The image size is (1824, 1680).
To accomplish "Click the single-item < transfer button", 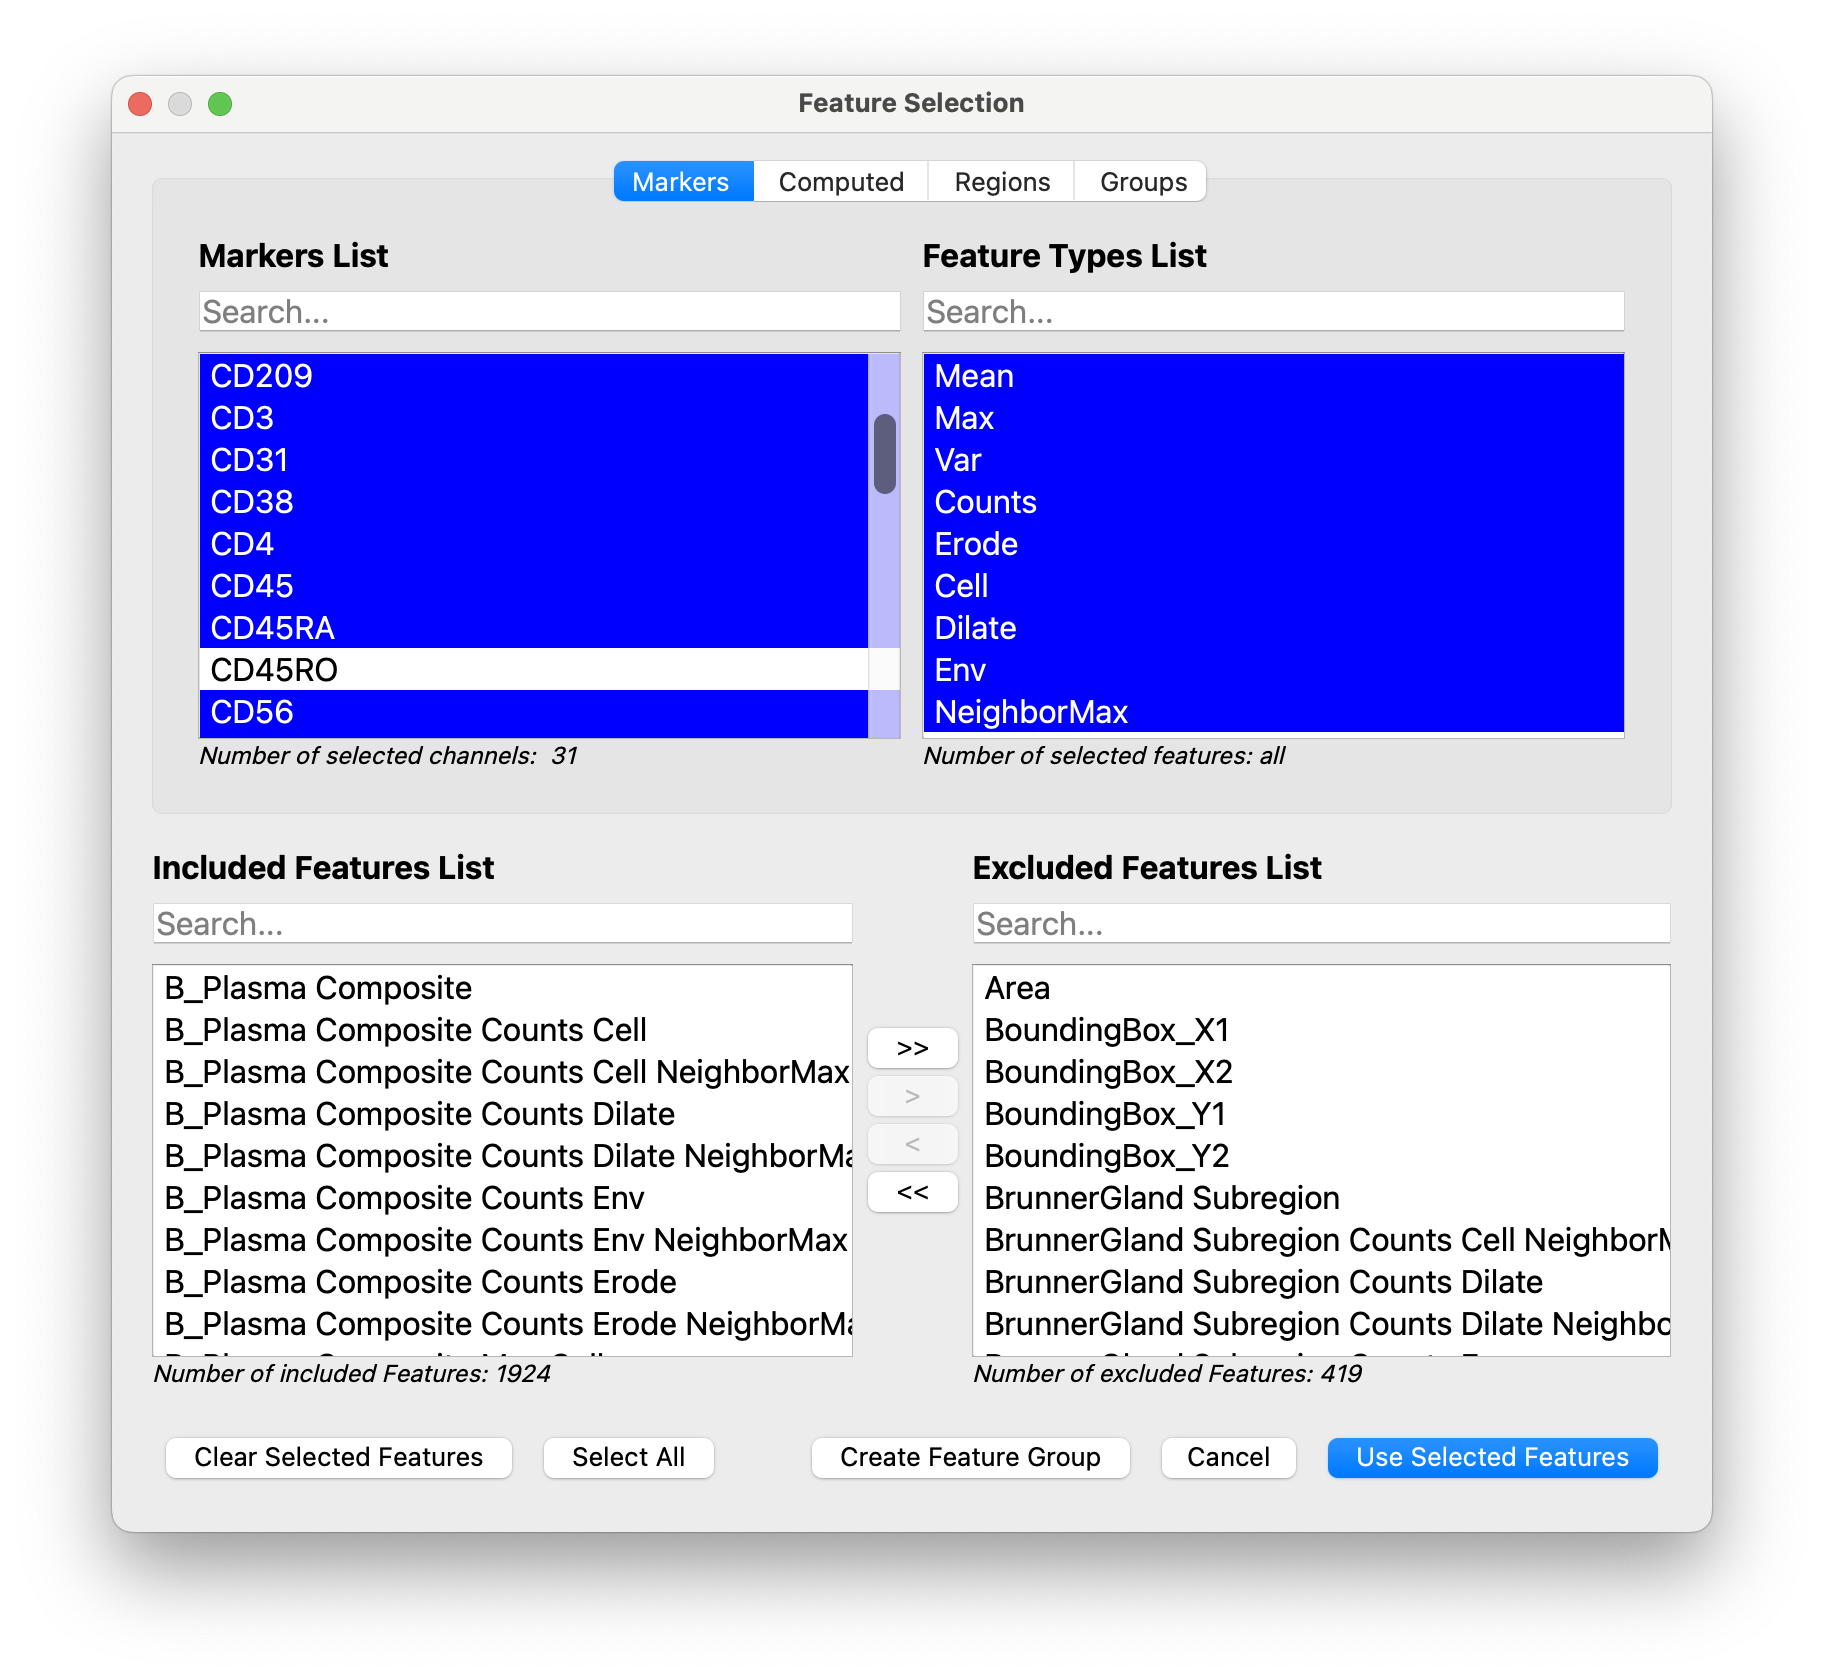I will pos(911,1143).
